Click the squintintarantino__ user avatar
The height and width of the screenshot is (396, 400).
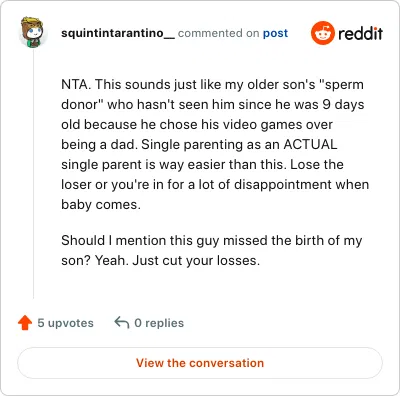click(x=33, y=33)
